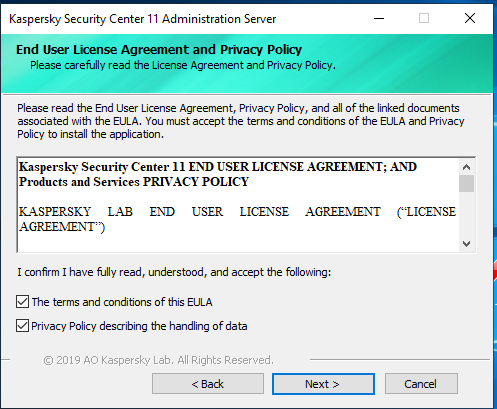Uncheck the Privacy Policy data handling checkbox

[22, 326]
